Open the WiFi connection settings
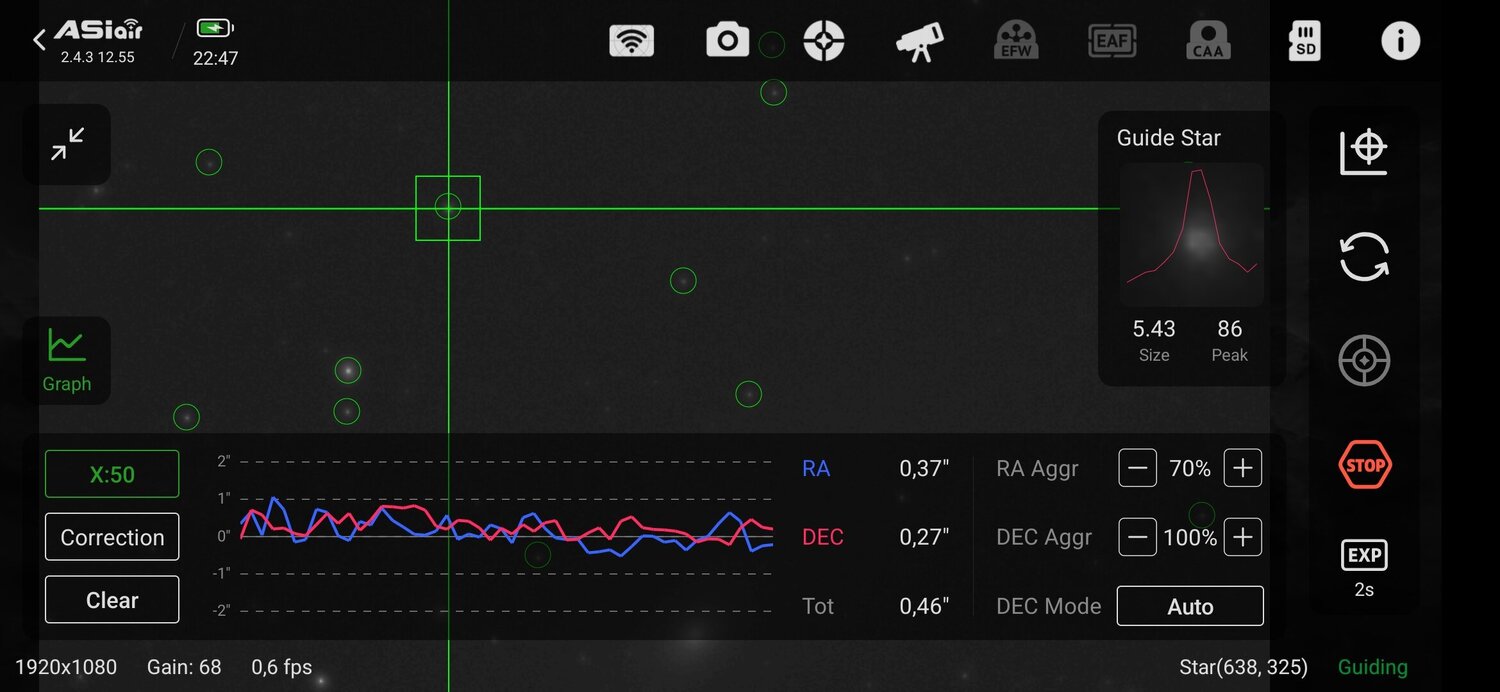 [631, 40]
